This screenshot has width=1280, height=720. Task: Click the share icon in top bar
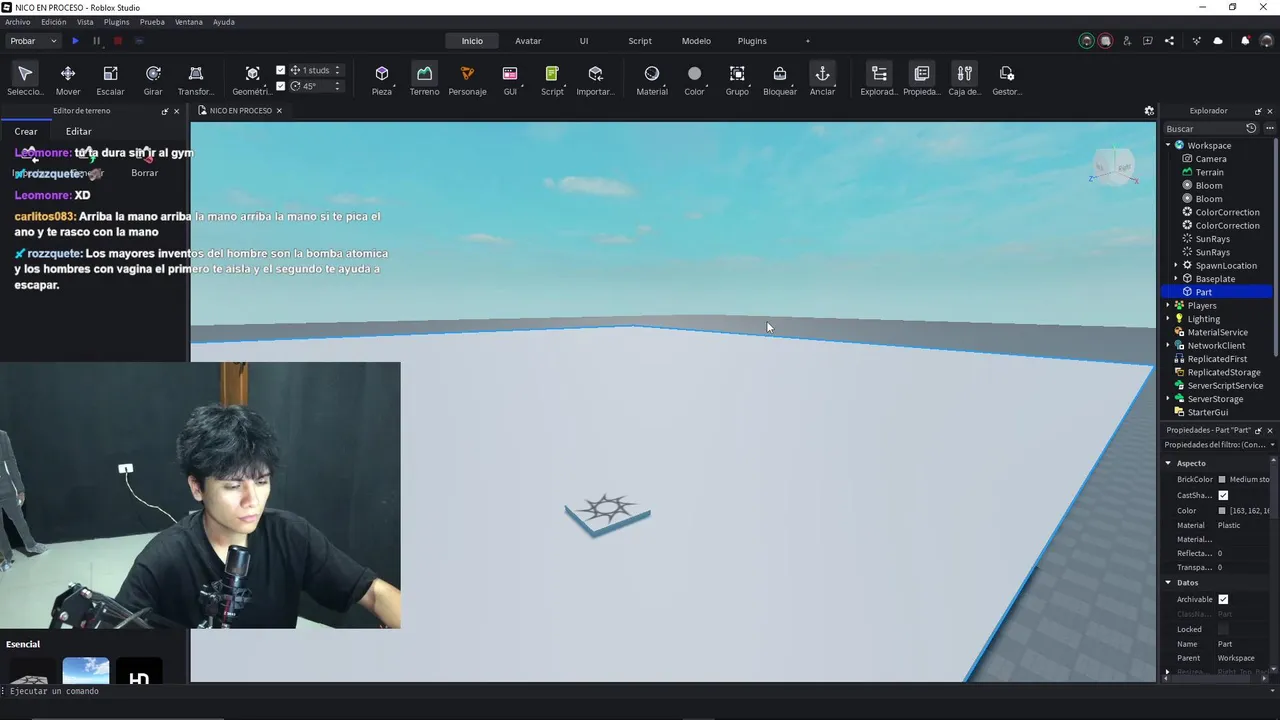click(x=1169, y=41)
